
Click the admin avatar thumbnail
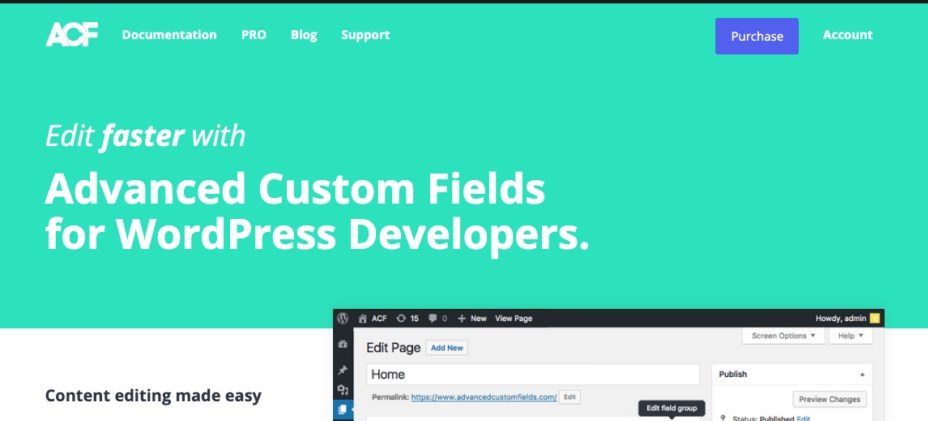874,319
